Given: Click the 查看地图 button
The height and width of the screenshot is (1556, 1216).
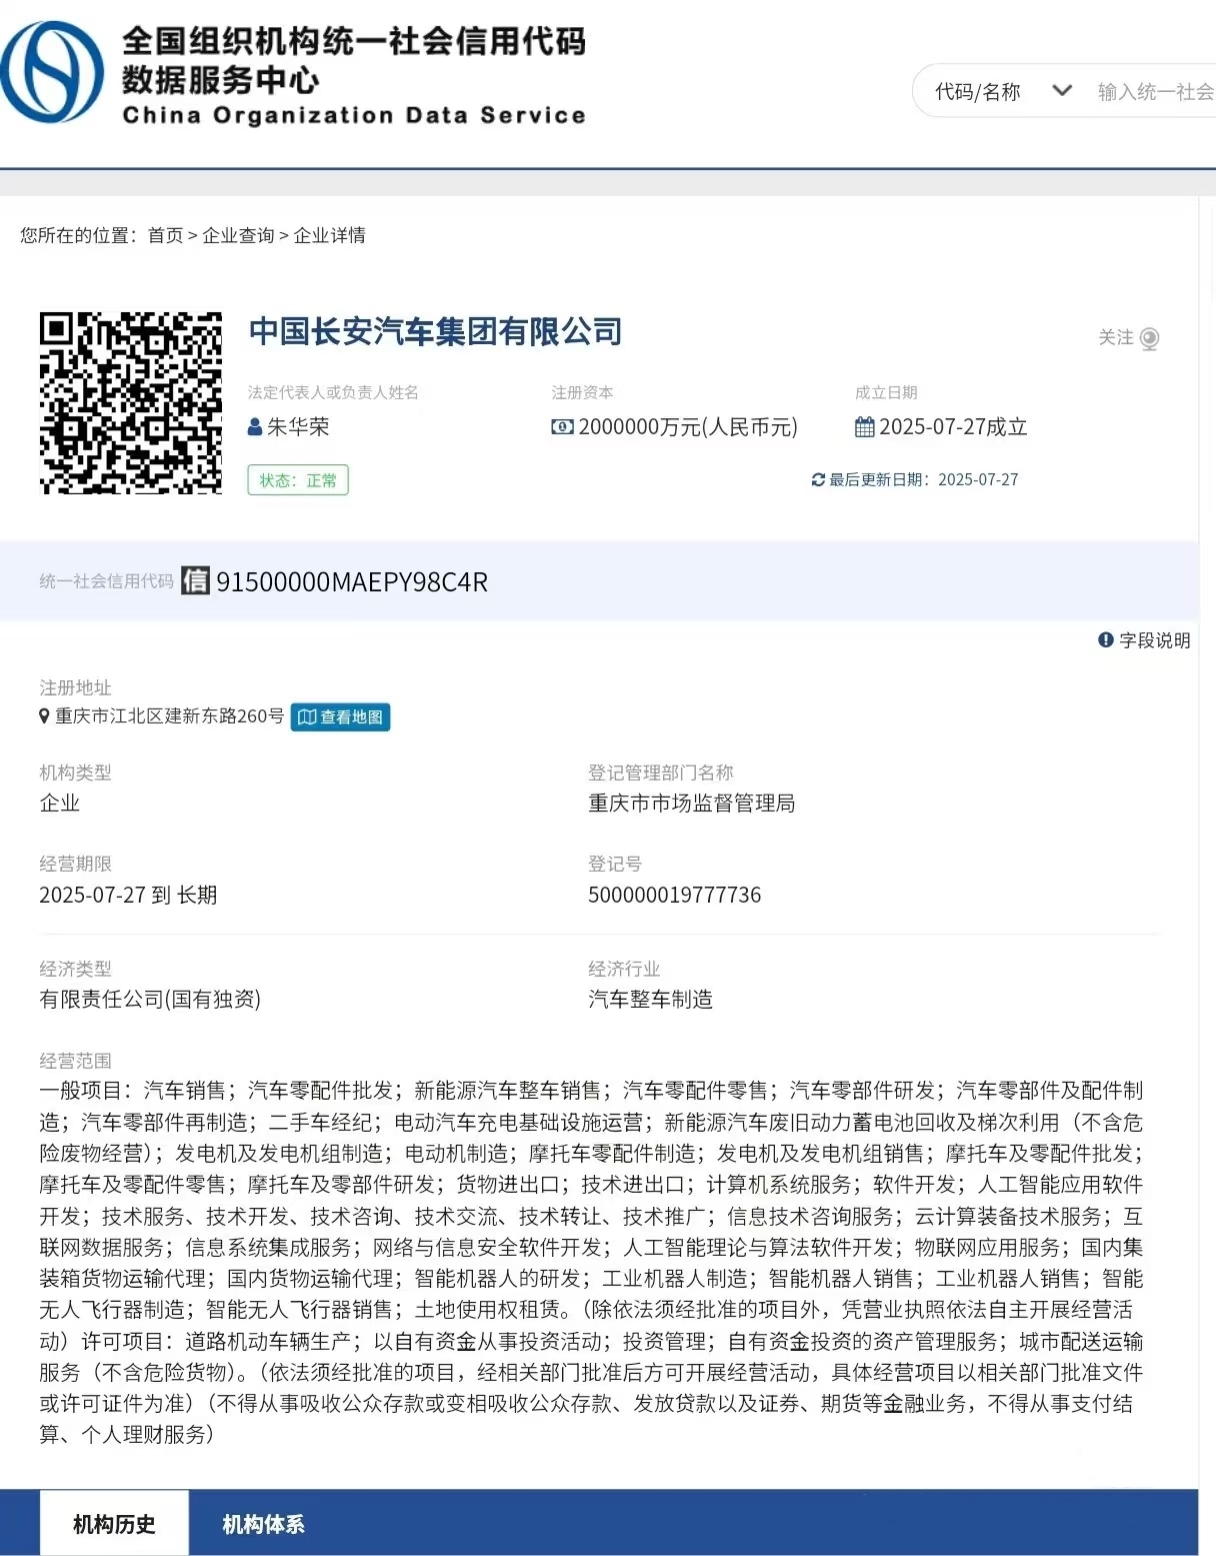Looking at the screenshot, I should tap(340, 717).
